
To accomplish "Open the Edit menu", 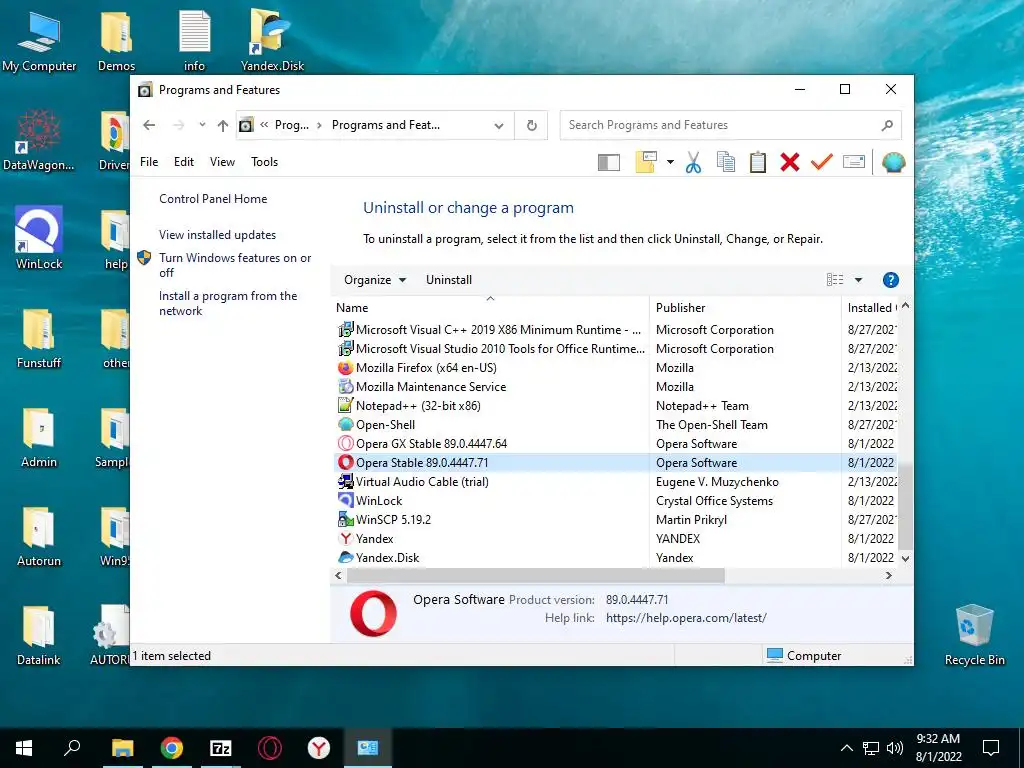I will pos(184,162).
